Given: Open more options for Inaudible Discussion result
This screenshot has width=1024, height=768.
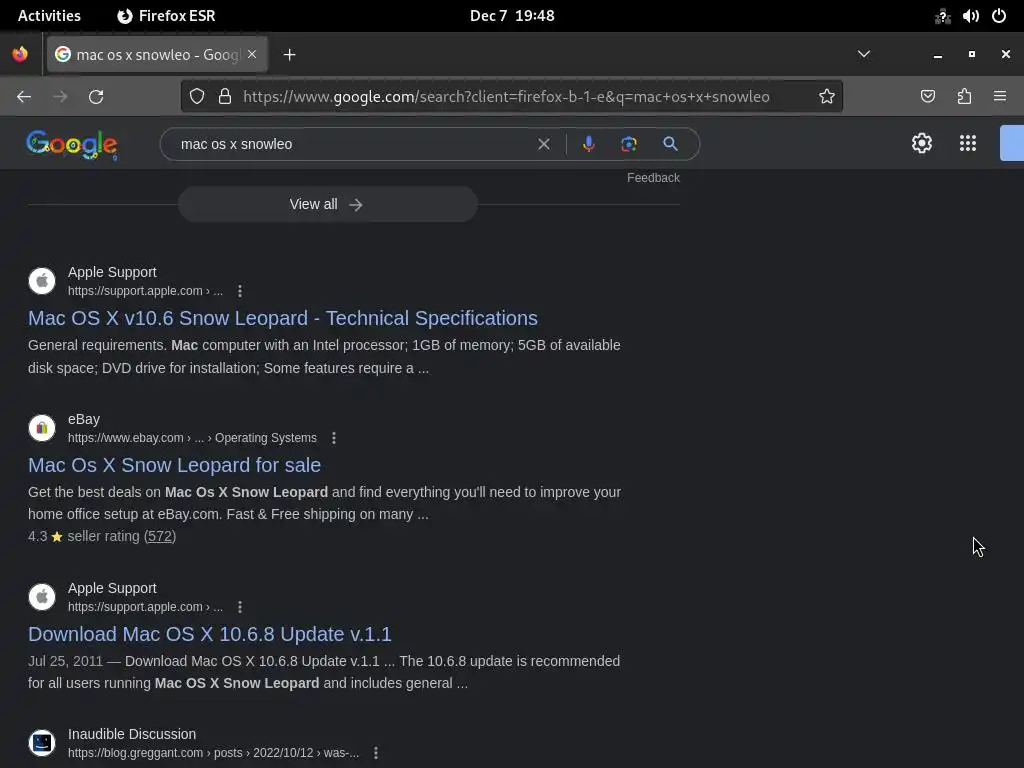Looking at the screenshot, I should pyautogui.click(x=376, y=752).
